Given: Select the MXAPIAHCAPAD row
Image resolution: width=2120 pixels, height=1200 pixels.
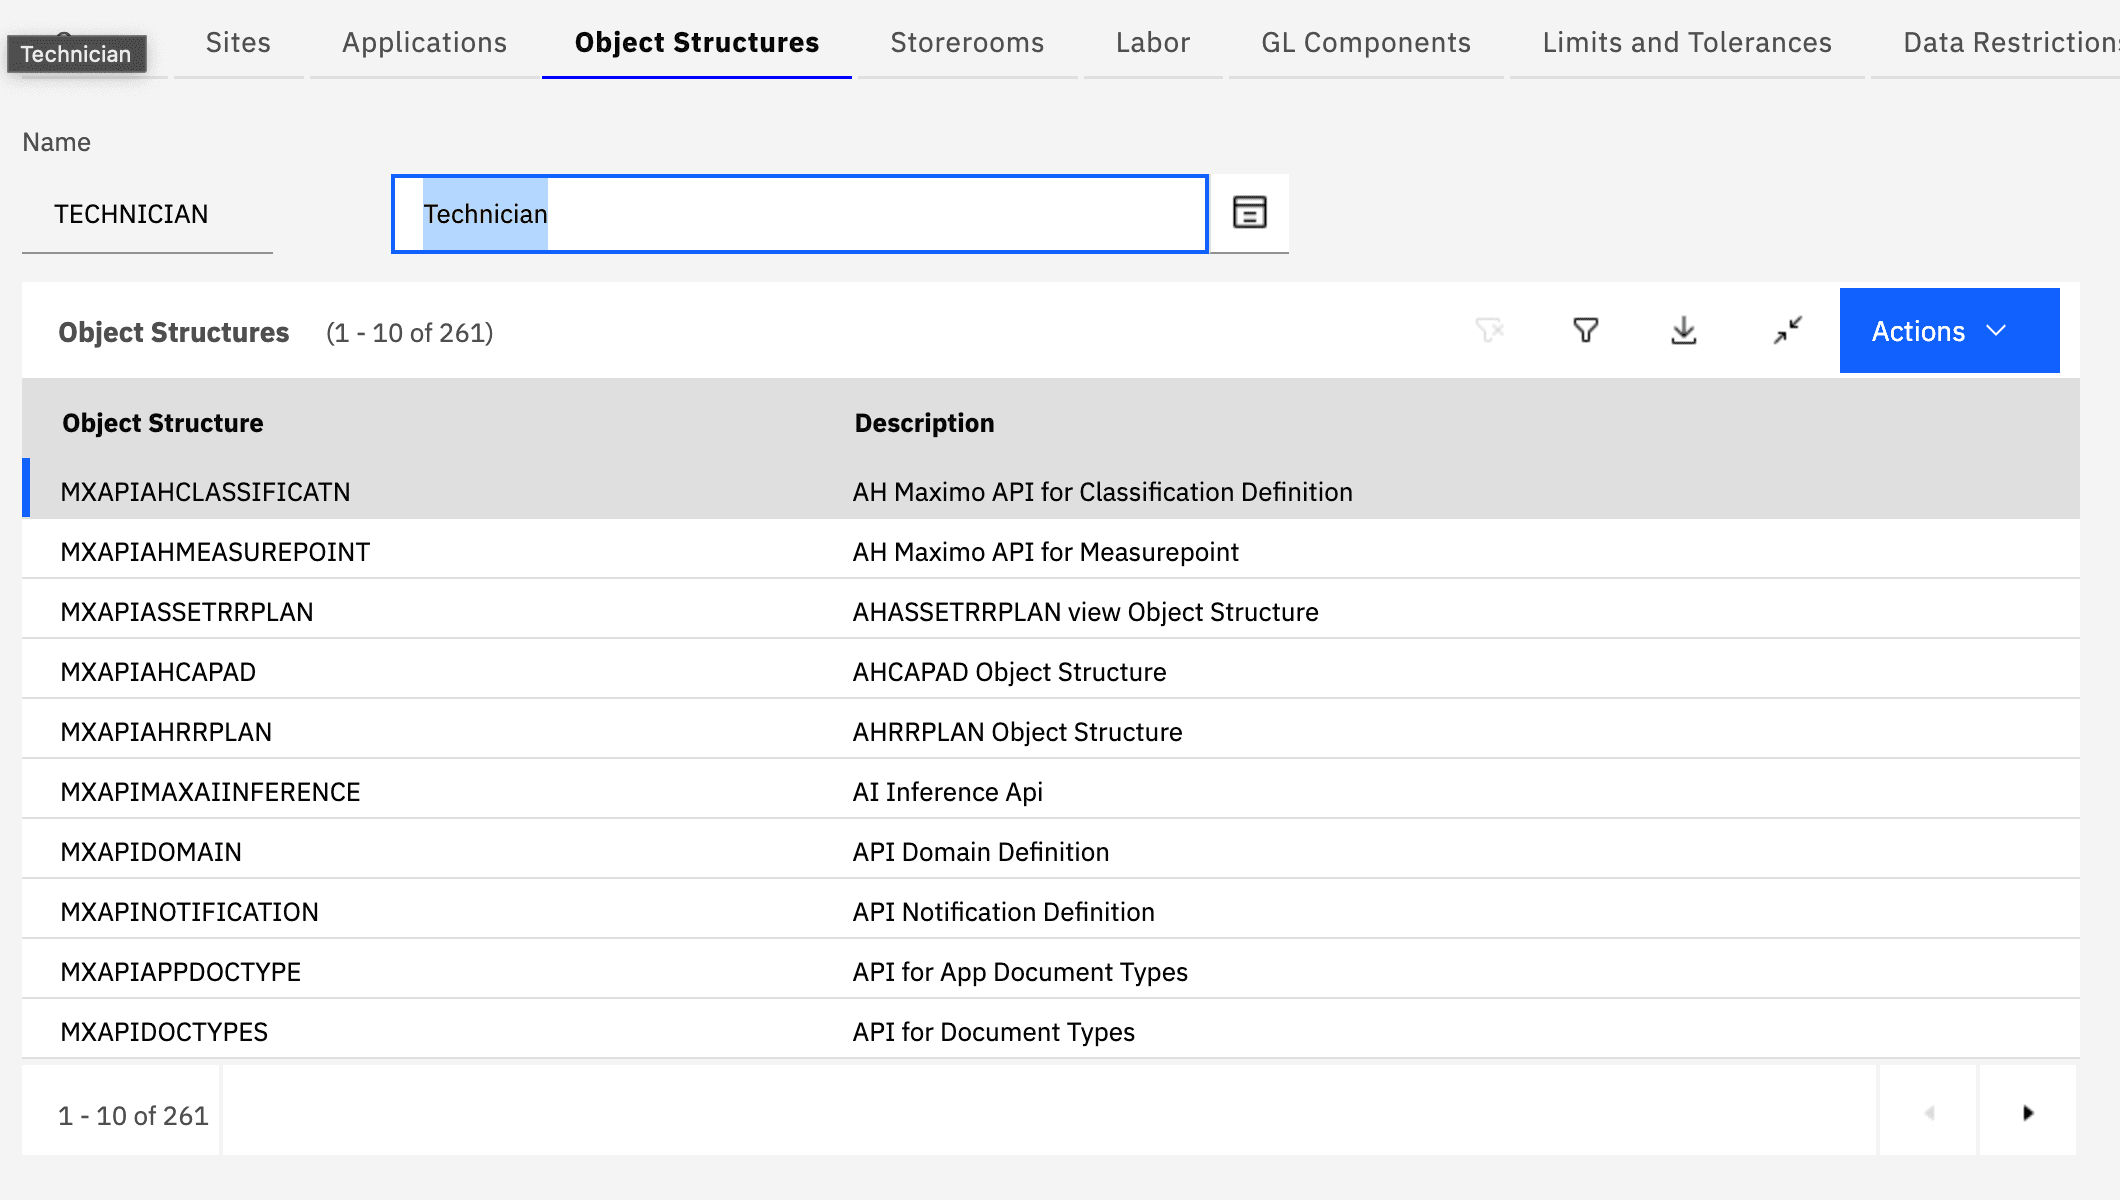Looking at the screenshot, I should pyautogui.click(x=1051, y=671).
